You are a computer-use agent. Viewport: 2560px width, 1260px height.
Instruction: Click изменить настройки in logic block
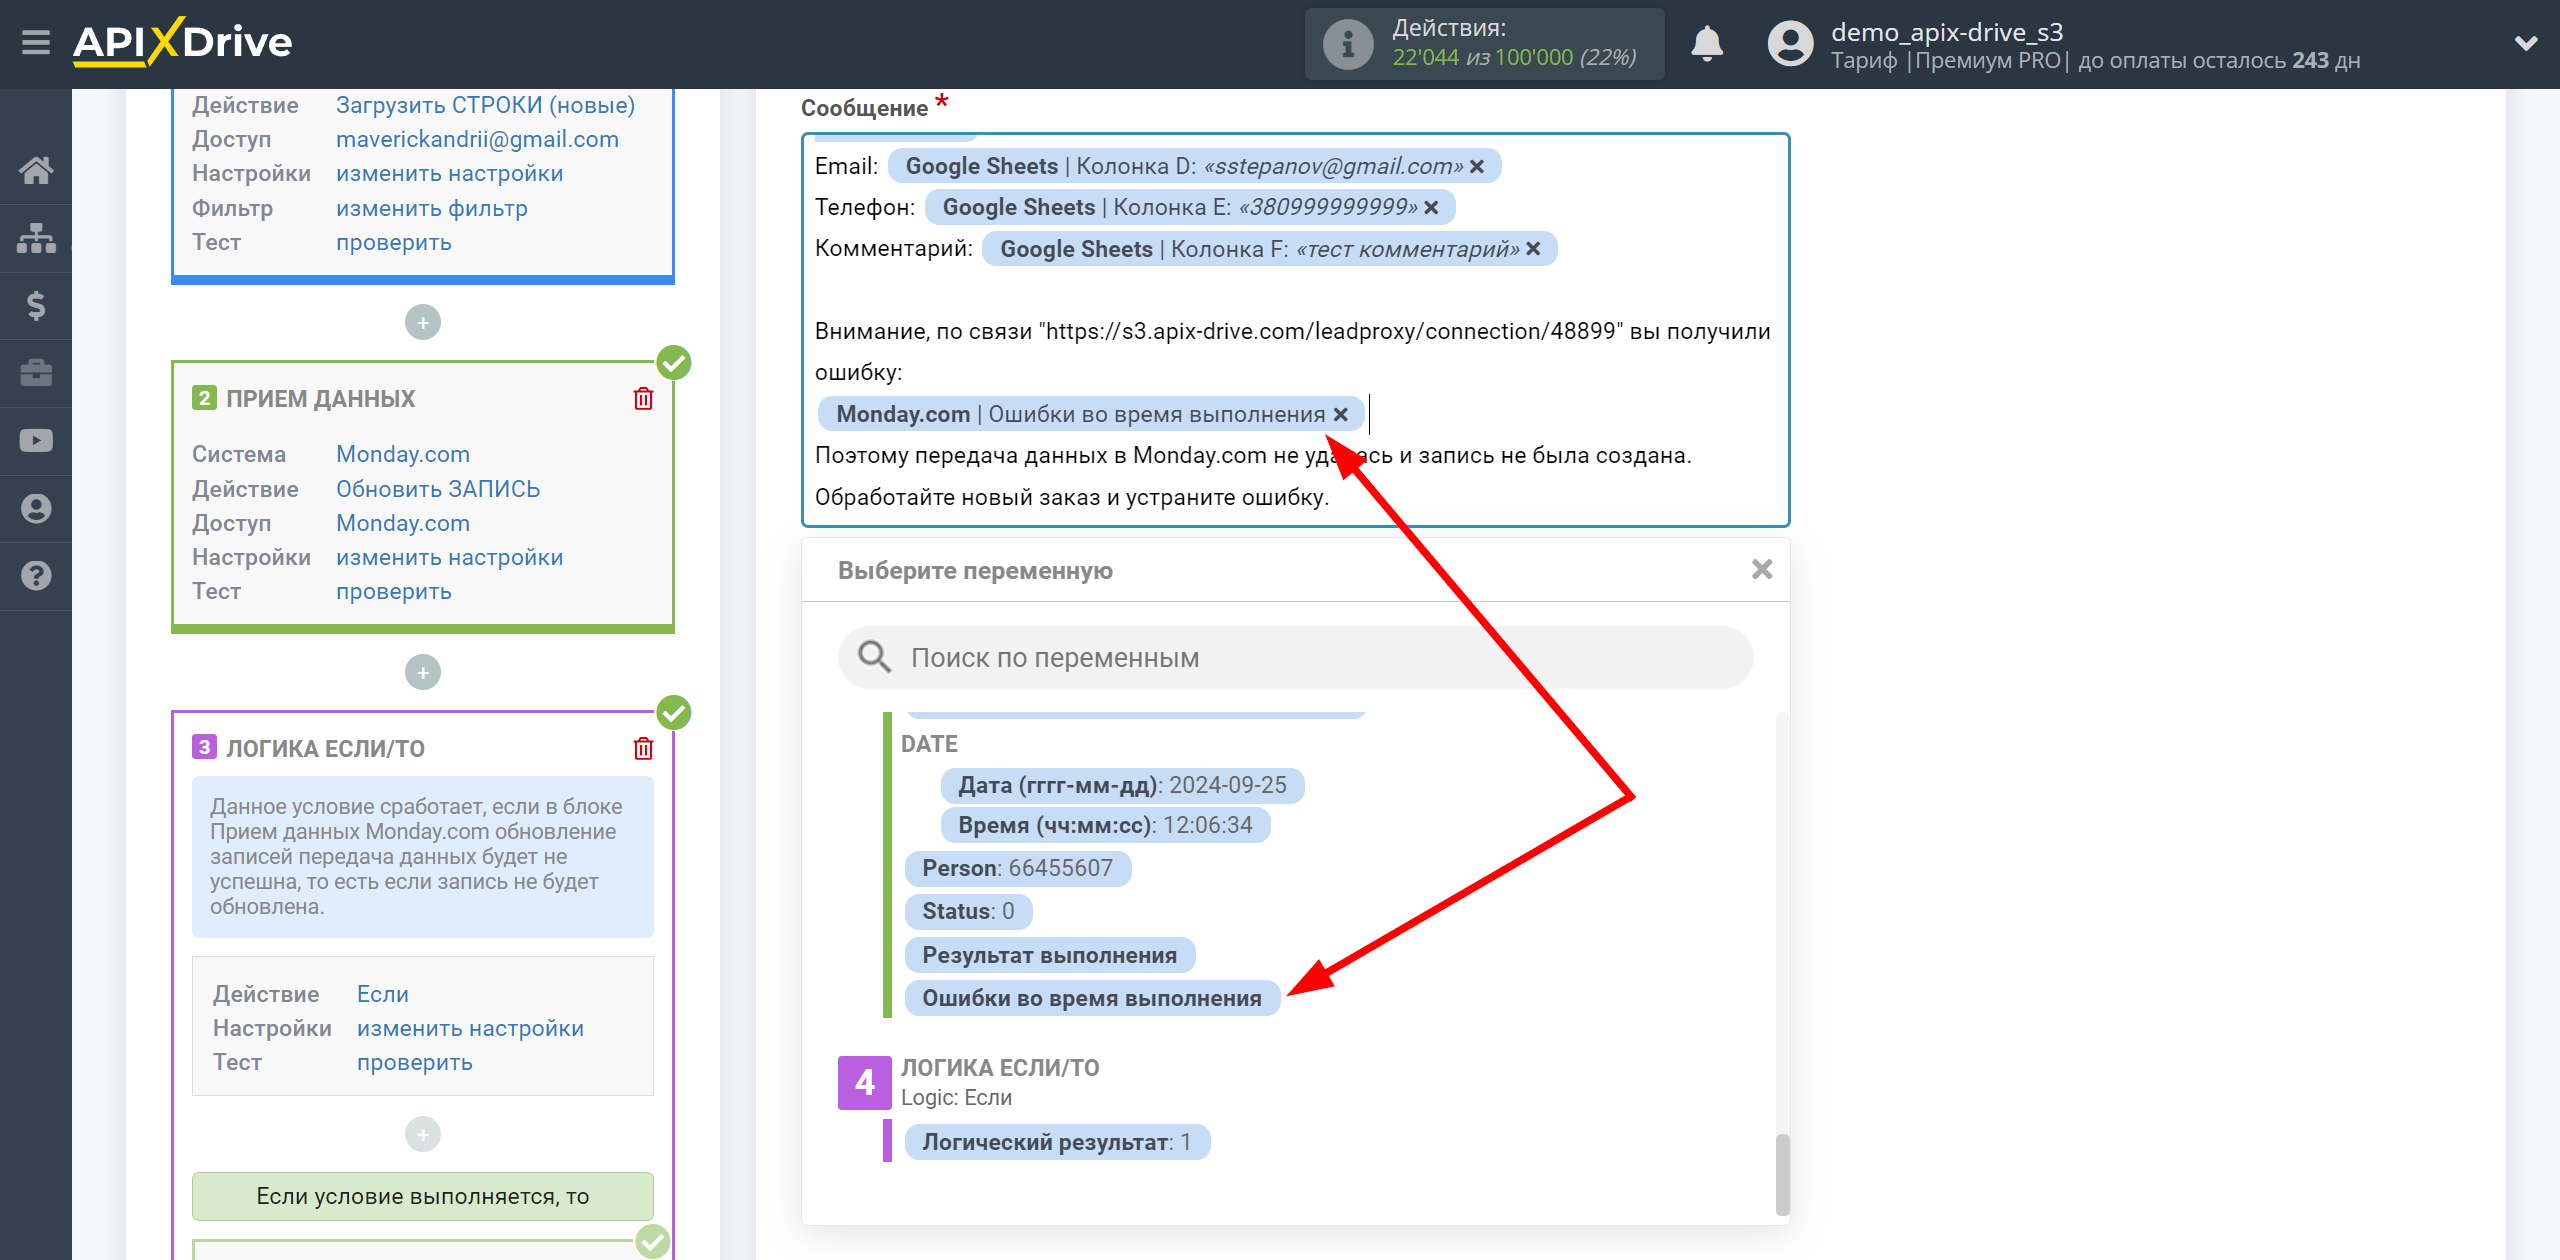(x=470, y=1028)
